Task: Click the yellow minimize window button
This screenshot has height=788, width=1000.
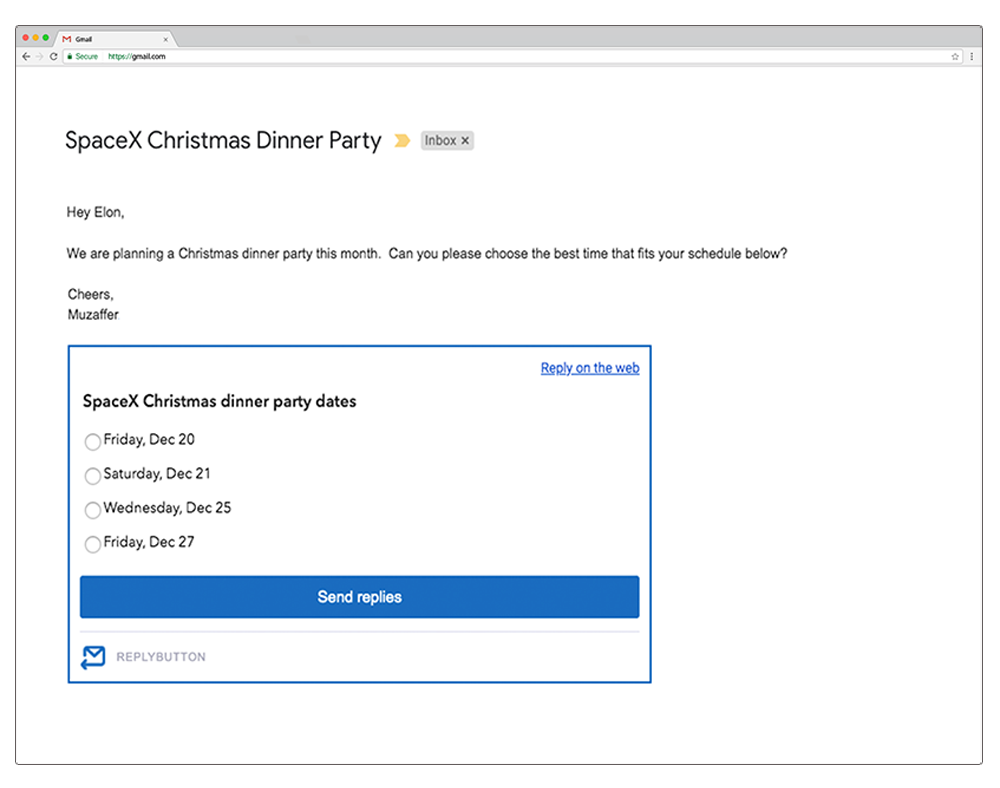Action: 36,38
